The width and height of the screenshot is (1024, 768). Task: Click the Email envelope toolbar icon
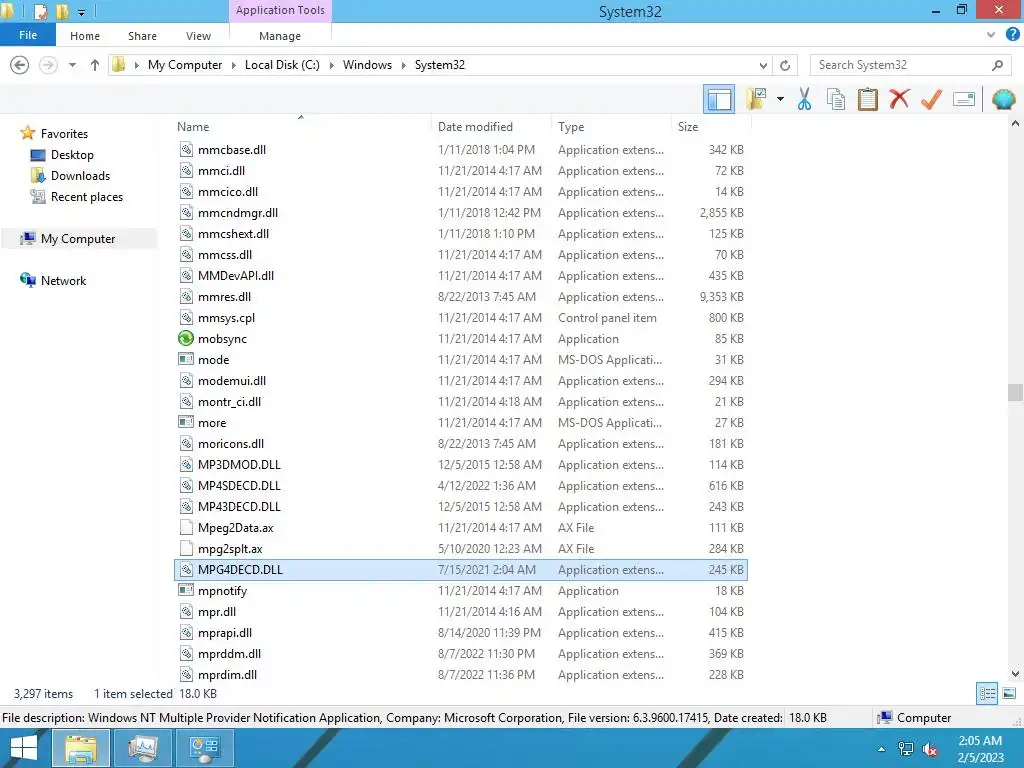click(x=964, y=99)
